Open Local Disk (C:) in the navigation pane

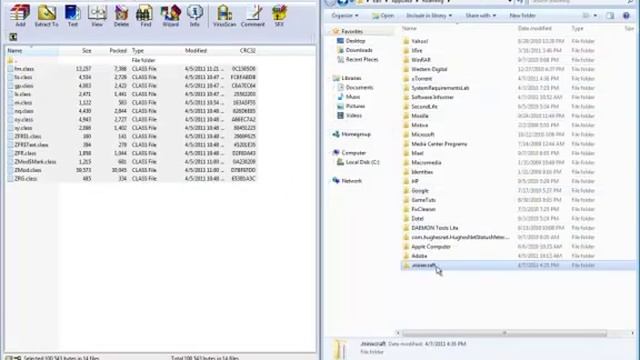tap(358, 162)
